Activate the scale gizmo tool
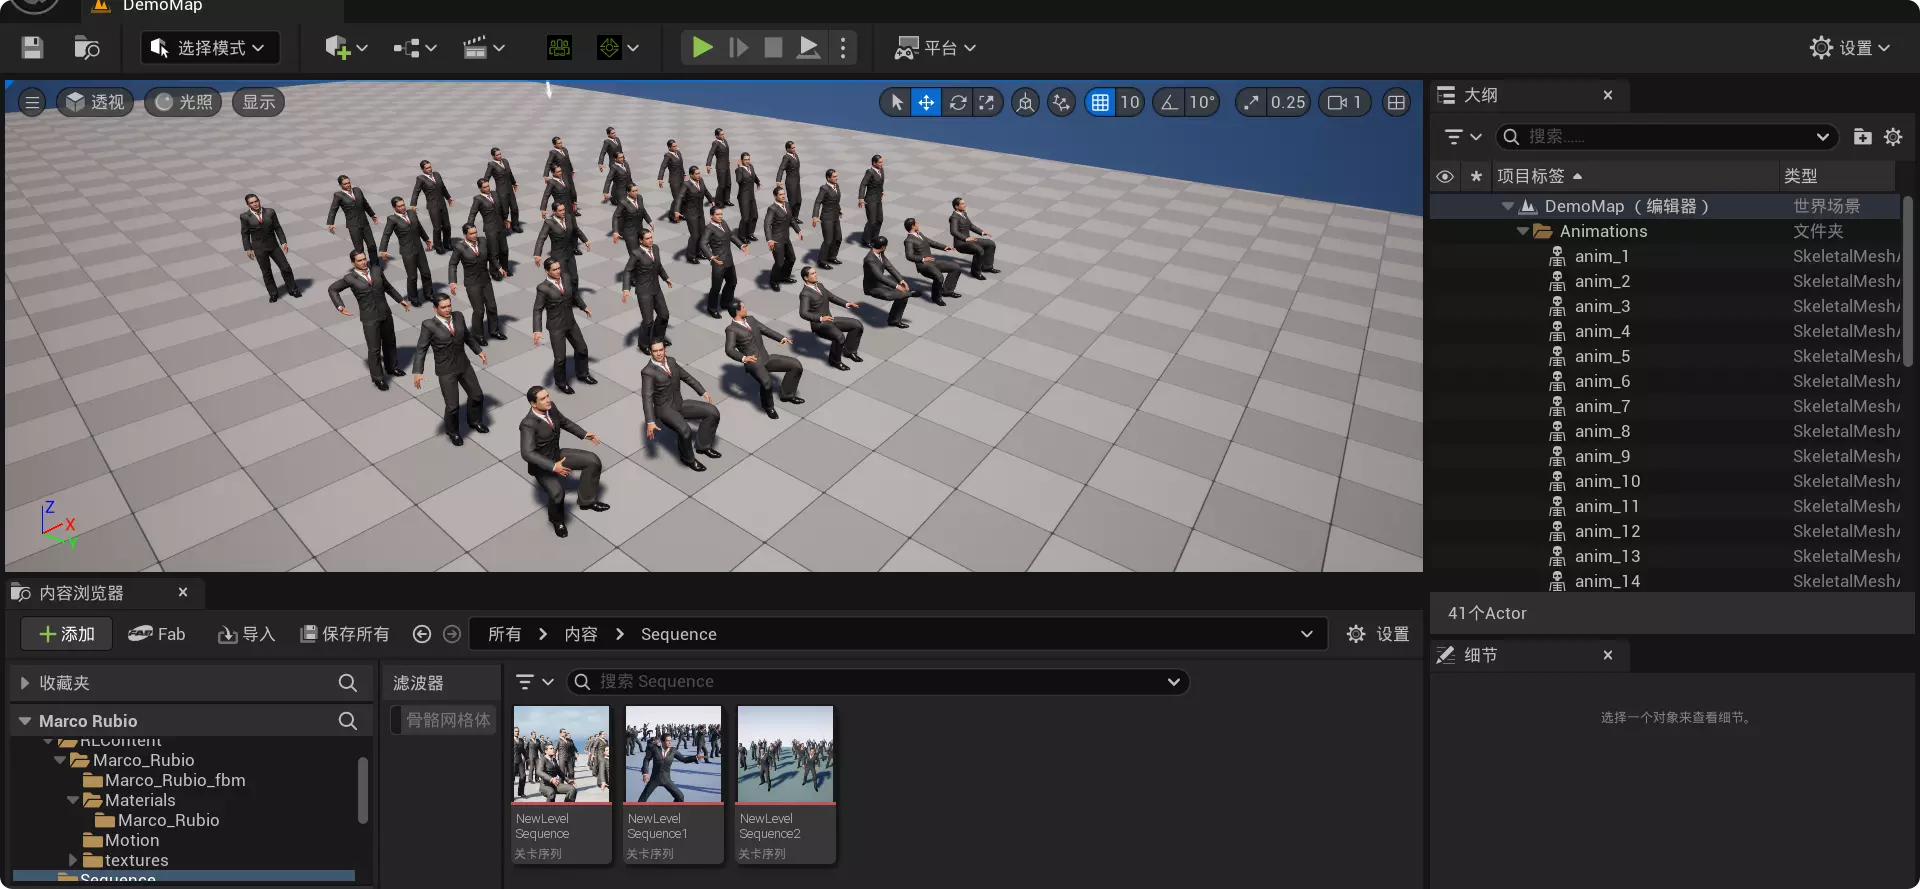The width and height of the screenshot is (1920, 889). (987, 102)
